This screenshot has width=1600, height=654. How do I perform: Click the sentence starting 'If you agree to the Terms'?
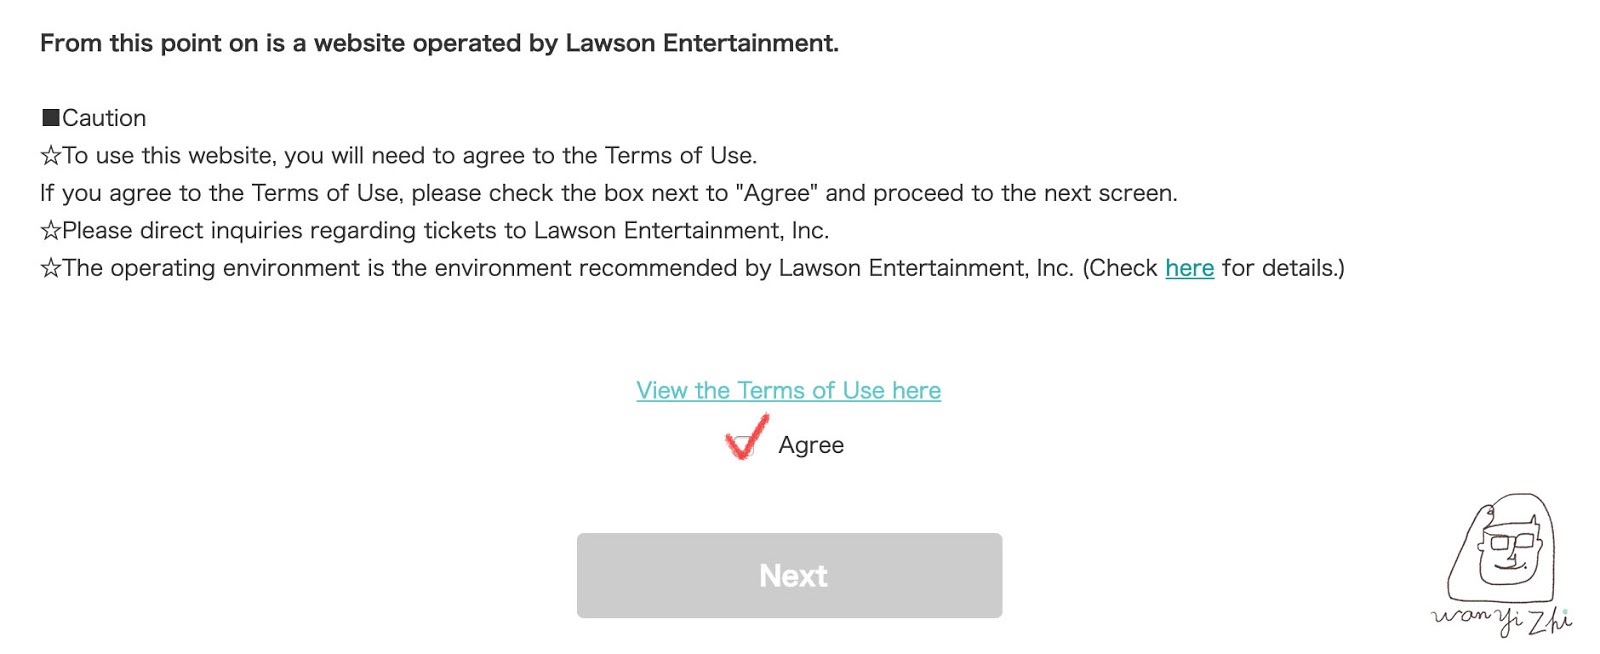(609, 193)
